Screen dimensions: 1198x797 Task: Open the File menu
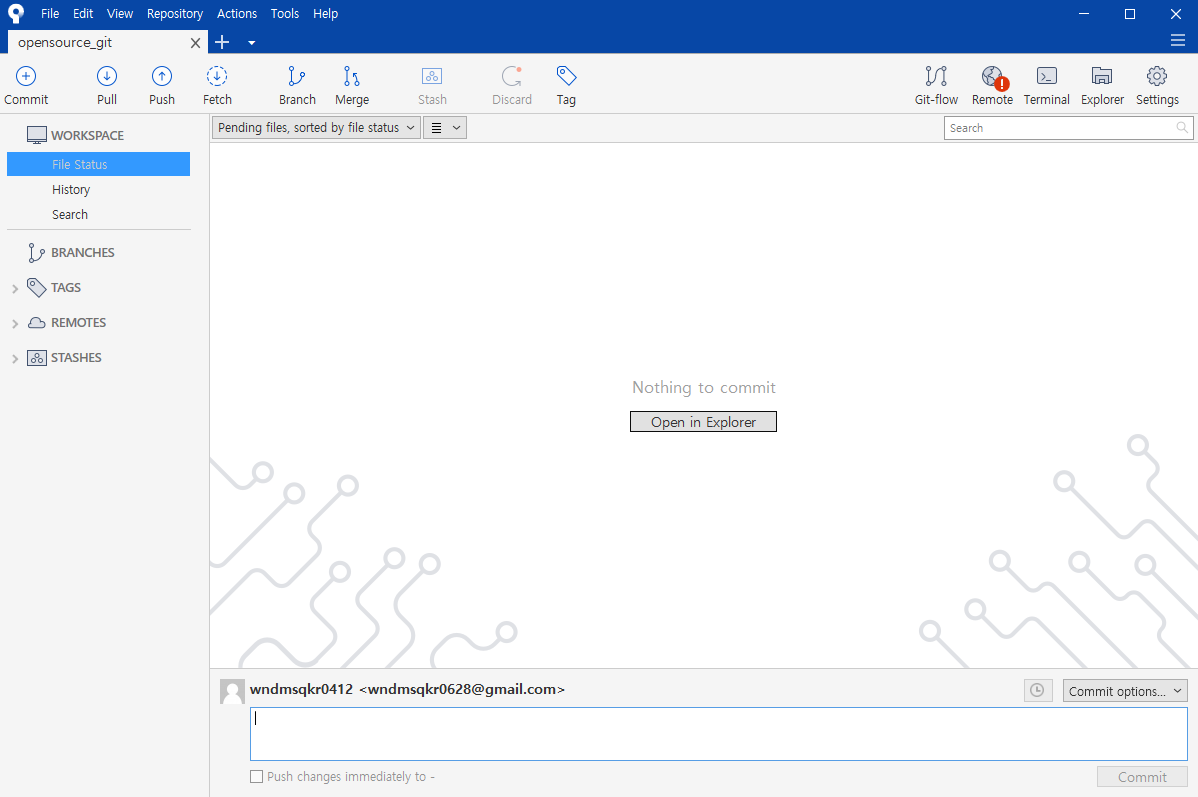point(50,14)
